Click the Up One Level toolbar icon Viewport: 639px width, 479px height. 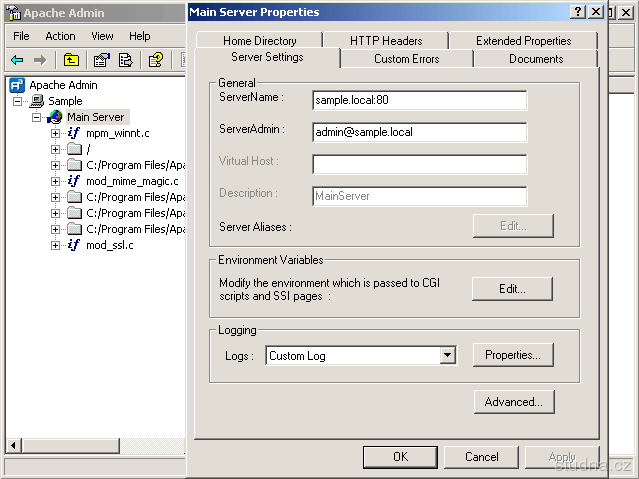(71, 60)
